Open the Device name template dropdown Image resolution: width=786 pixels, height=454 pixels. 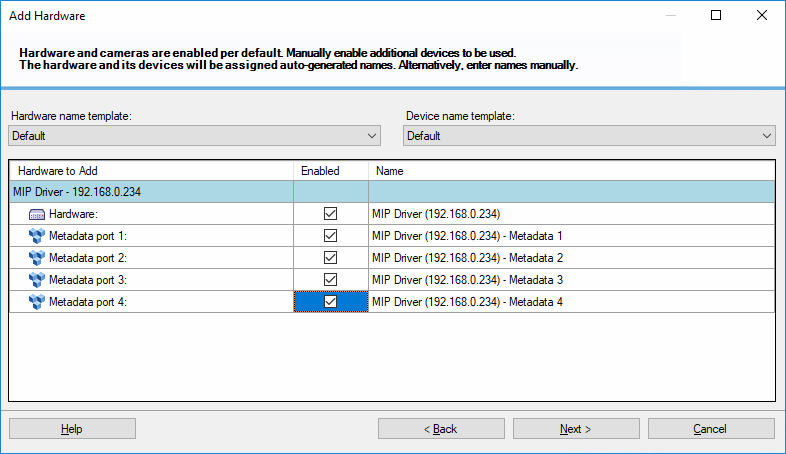tap(589, 136)
